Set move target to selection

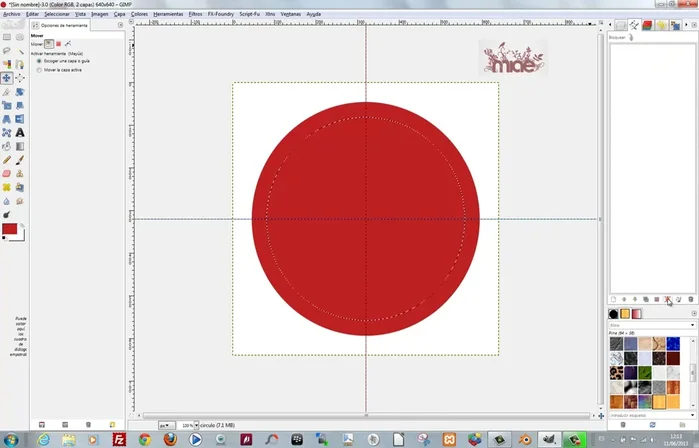point(58,44)
